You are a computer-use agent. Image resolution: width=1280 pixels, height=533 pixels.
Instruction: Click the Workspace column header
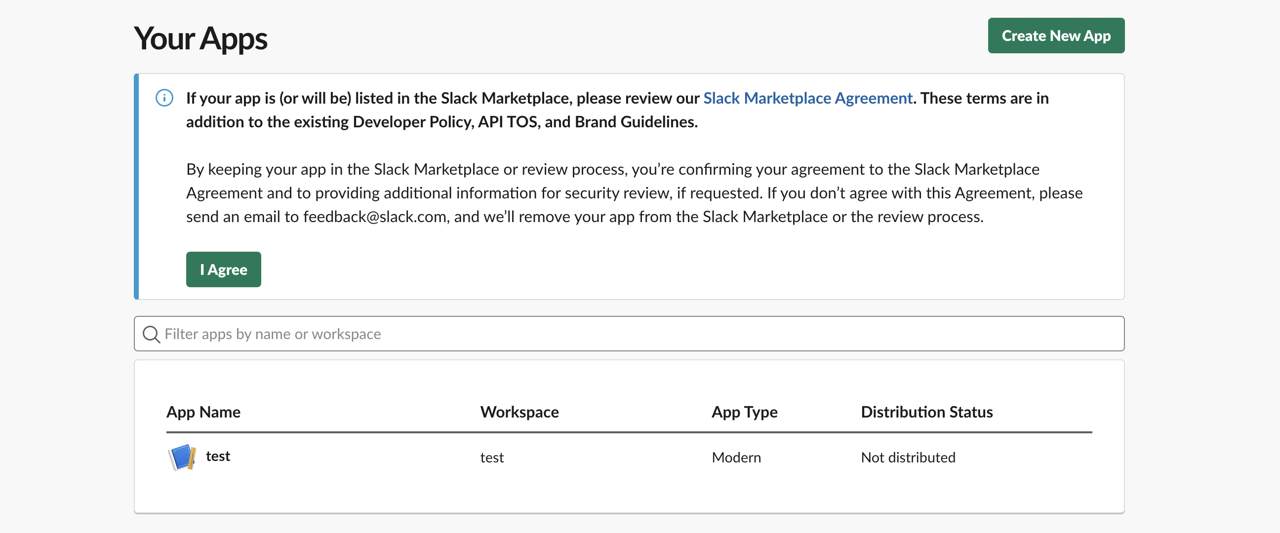519,412
